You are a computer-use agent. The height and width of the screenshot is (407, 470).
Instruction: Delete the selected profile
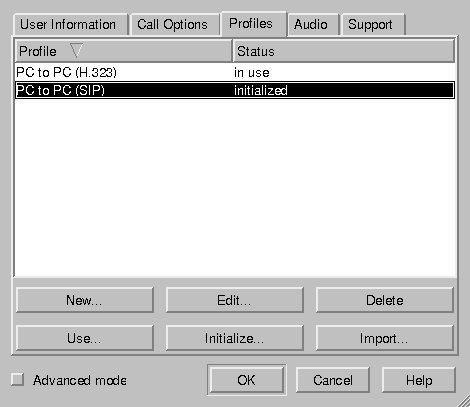point(385,300)
